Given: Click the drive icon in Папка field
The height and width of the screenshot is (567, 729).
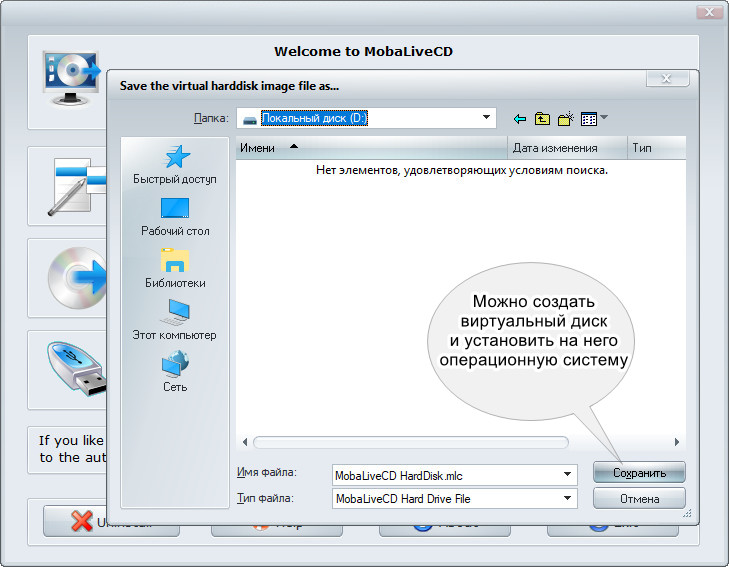Looking at the screenshot, I should click(x=250, y=119).
